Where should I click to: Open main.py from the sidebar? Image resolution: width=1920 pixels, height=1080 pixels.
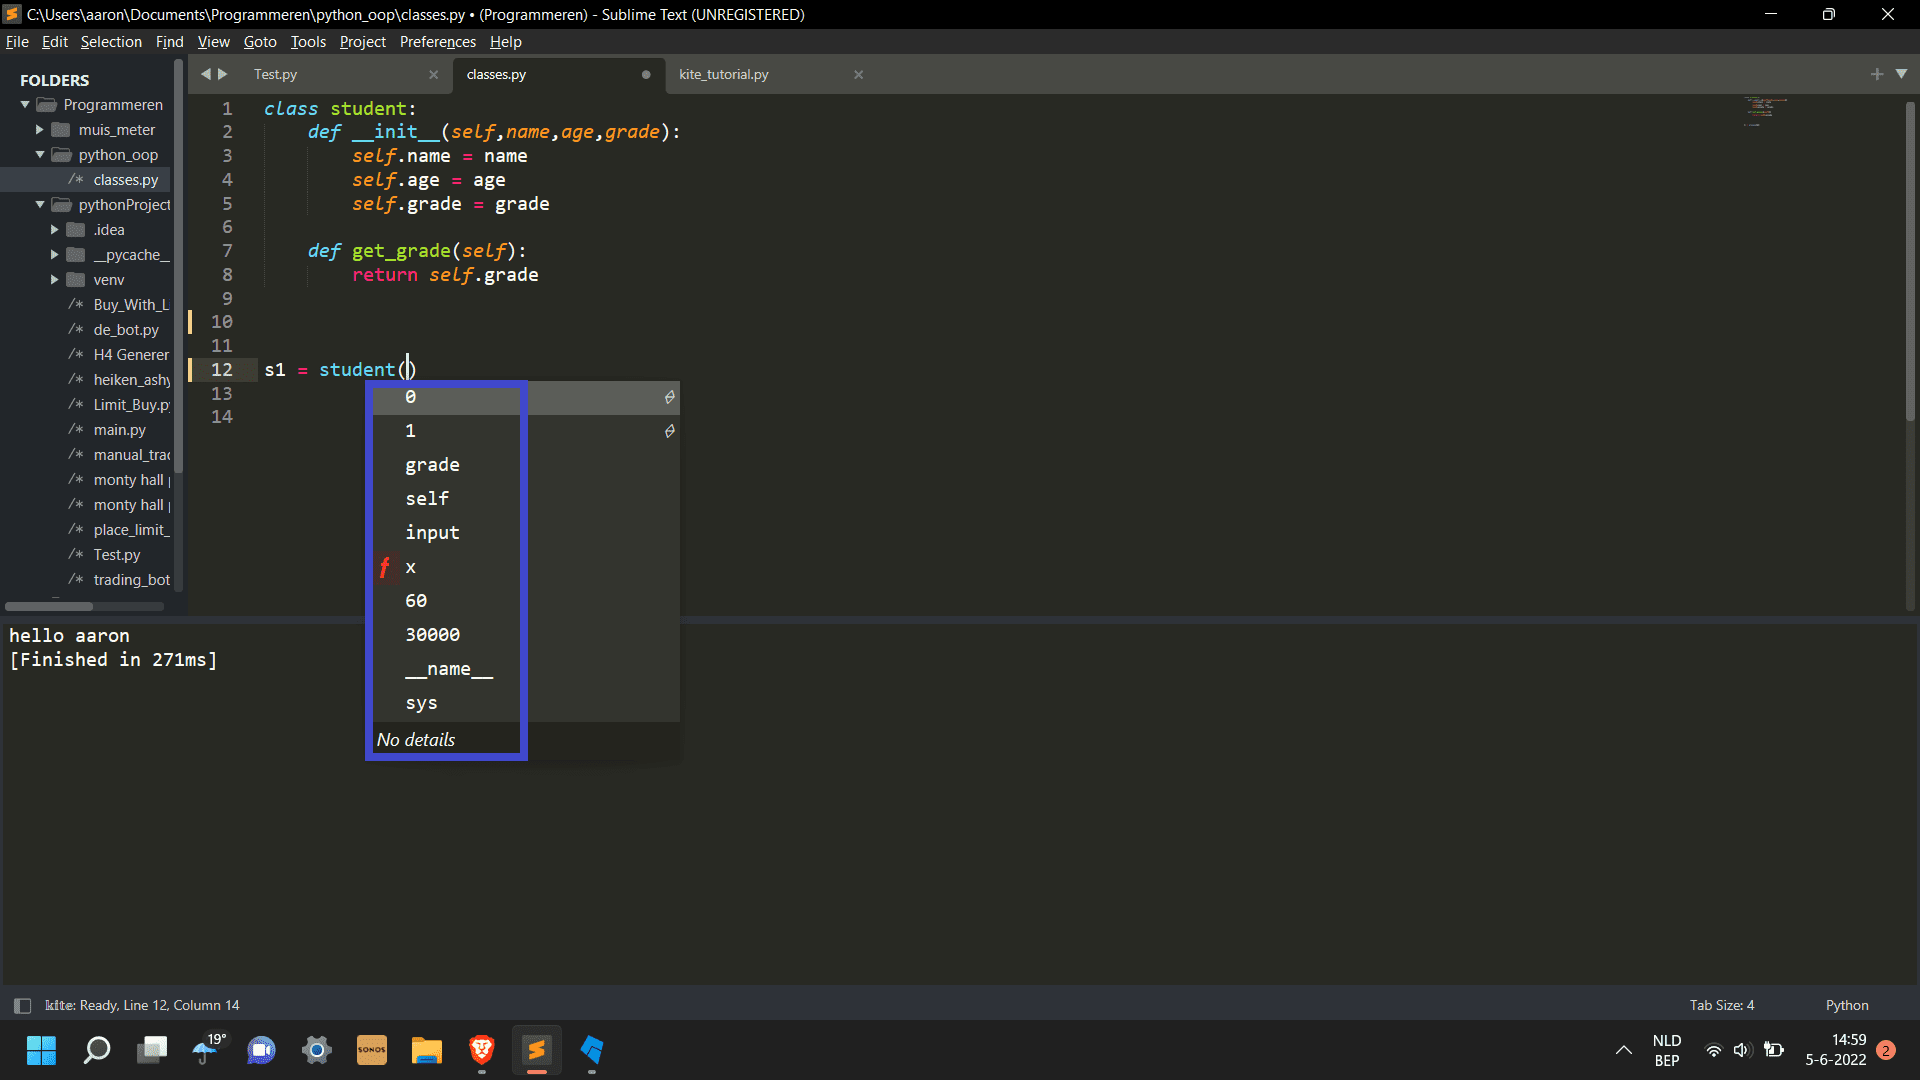point(86,430)
